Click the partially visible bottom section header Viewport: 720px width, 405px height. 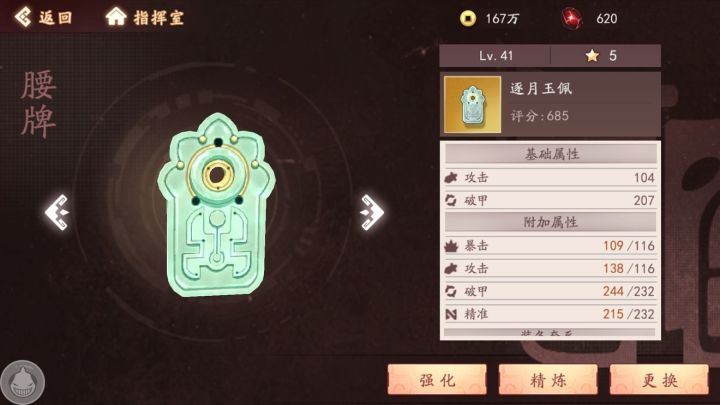pyautogui.click(x=550, y=332)
